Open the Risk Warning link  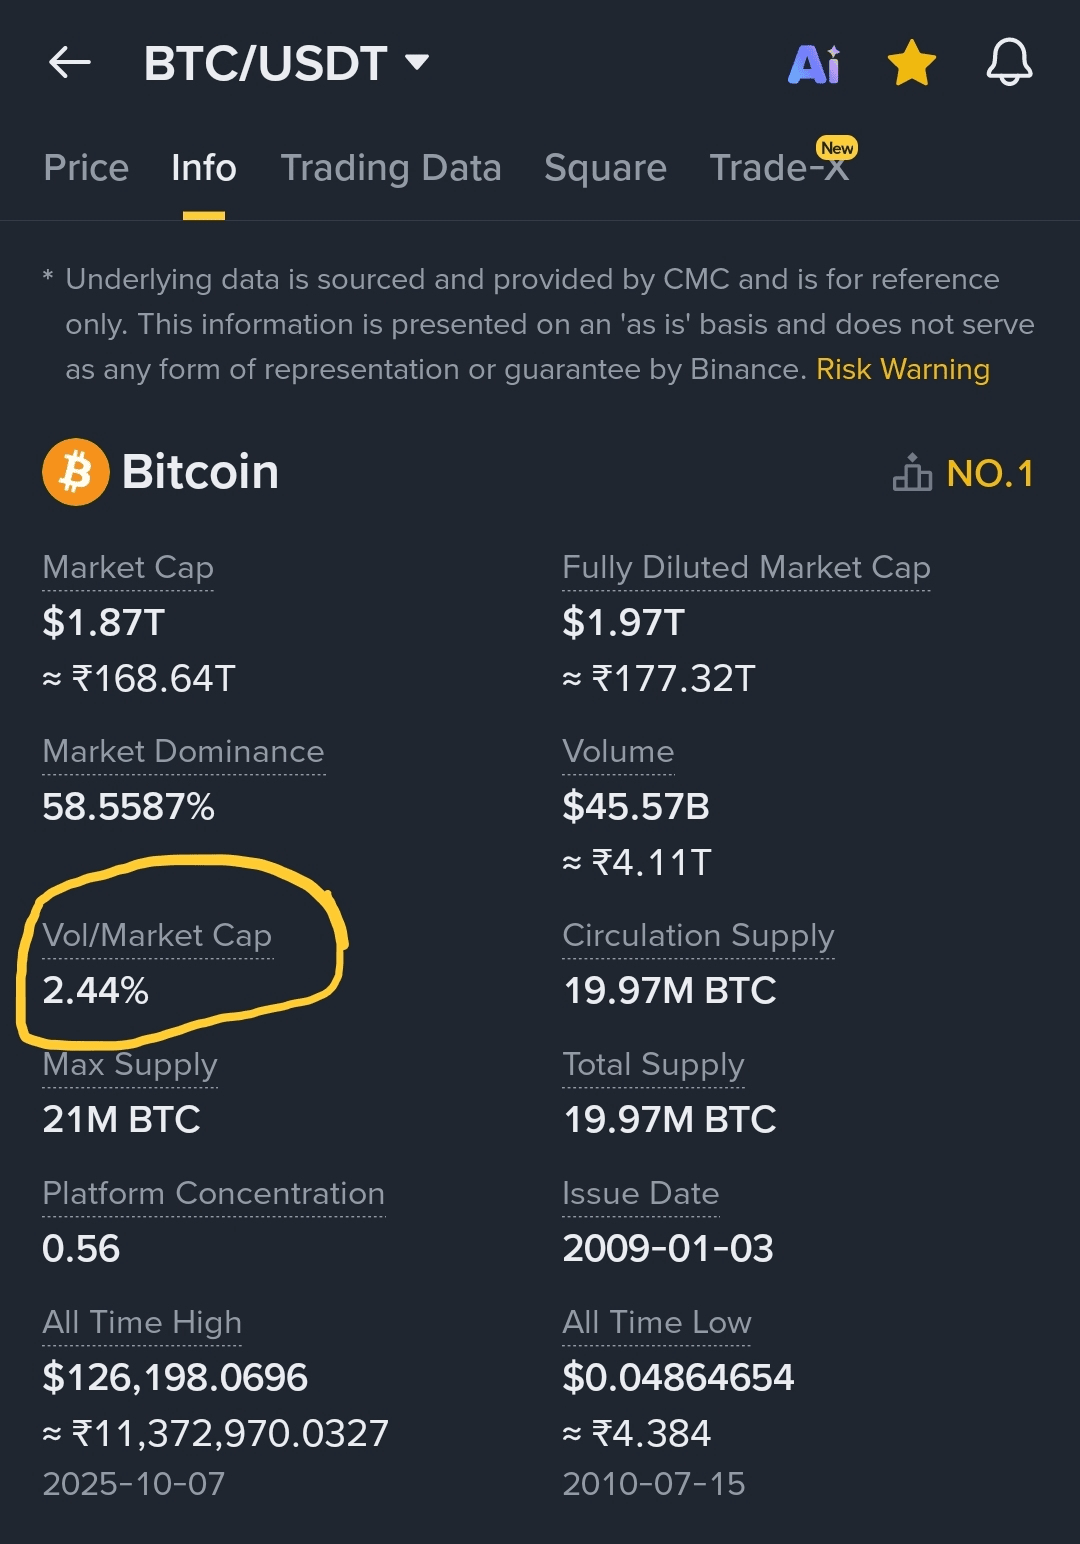point(903,370)
